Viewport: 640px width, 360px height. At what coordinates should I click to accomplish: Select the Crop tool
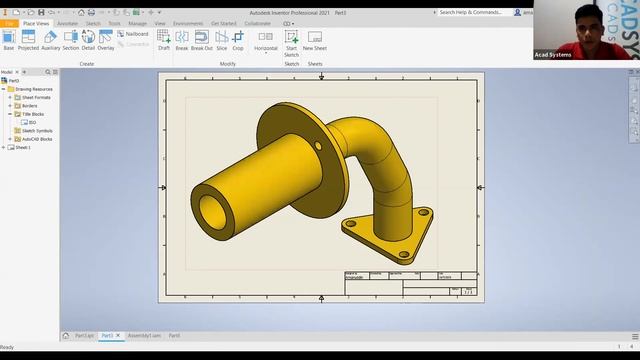[x=238, y=40]
